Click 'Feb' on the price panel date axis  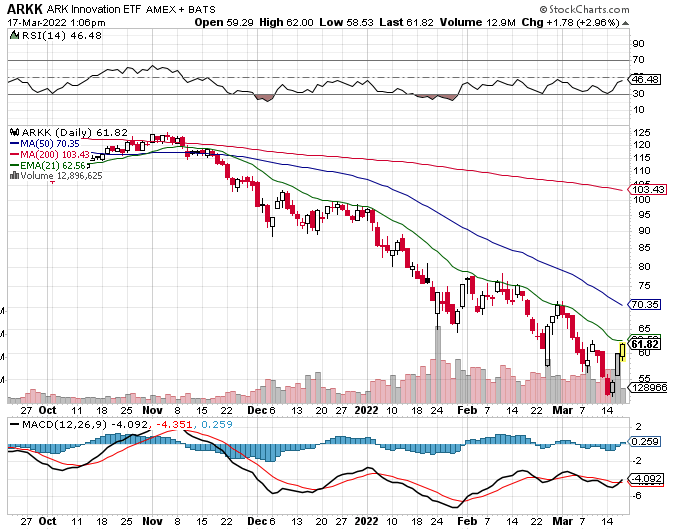click(467, 410)
